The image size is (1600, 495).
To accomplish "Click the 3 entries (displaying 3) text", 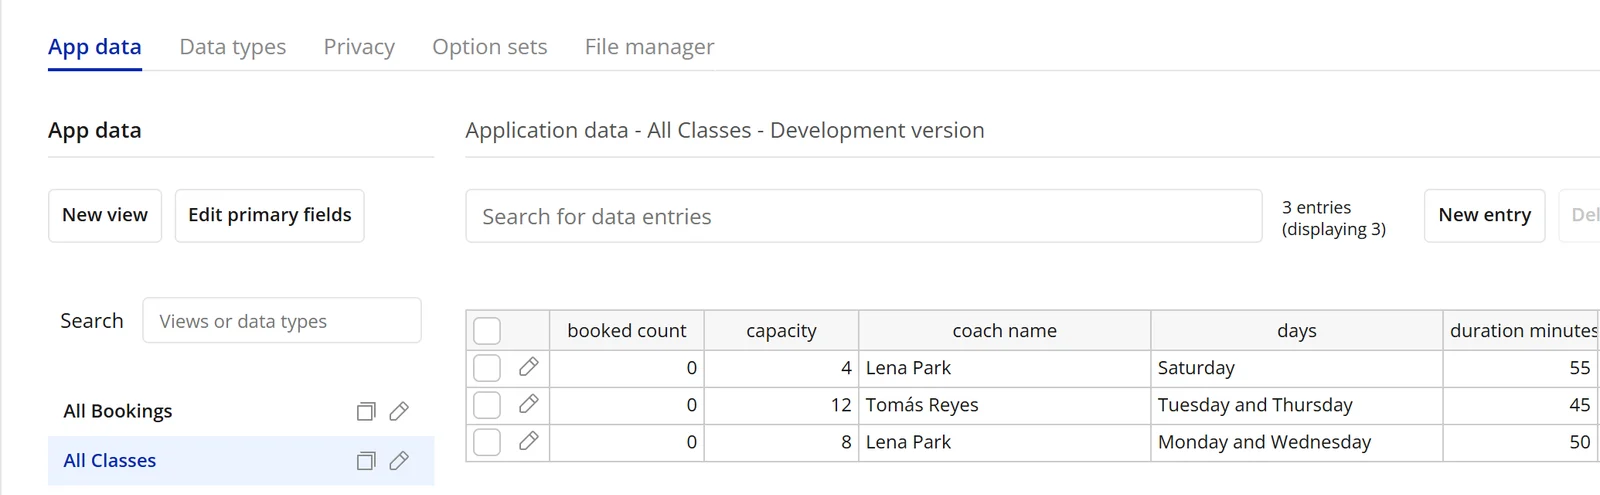I will (1334, 218).
